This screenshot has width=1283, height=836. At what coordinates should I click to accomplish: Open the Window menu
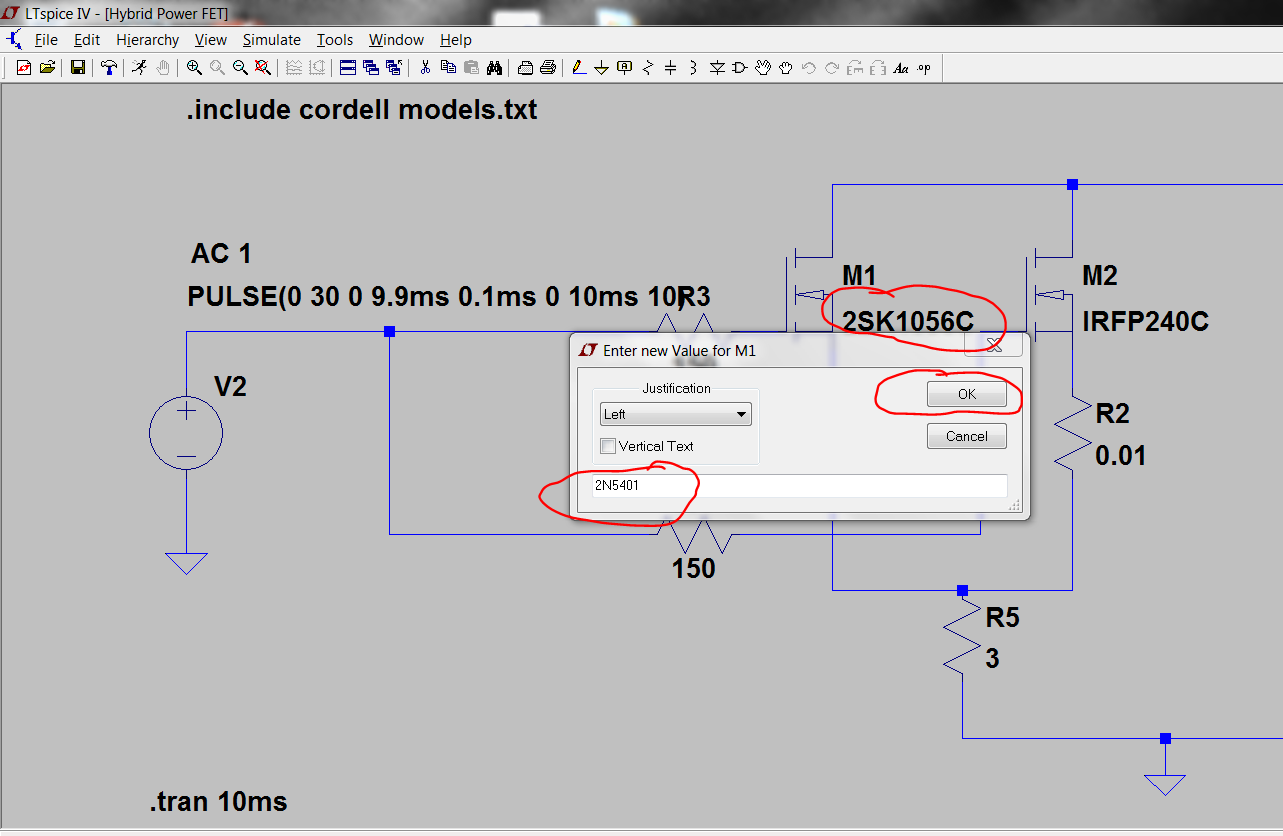(x=396, y=40)
